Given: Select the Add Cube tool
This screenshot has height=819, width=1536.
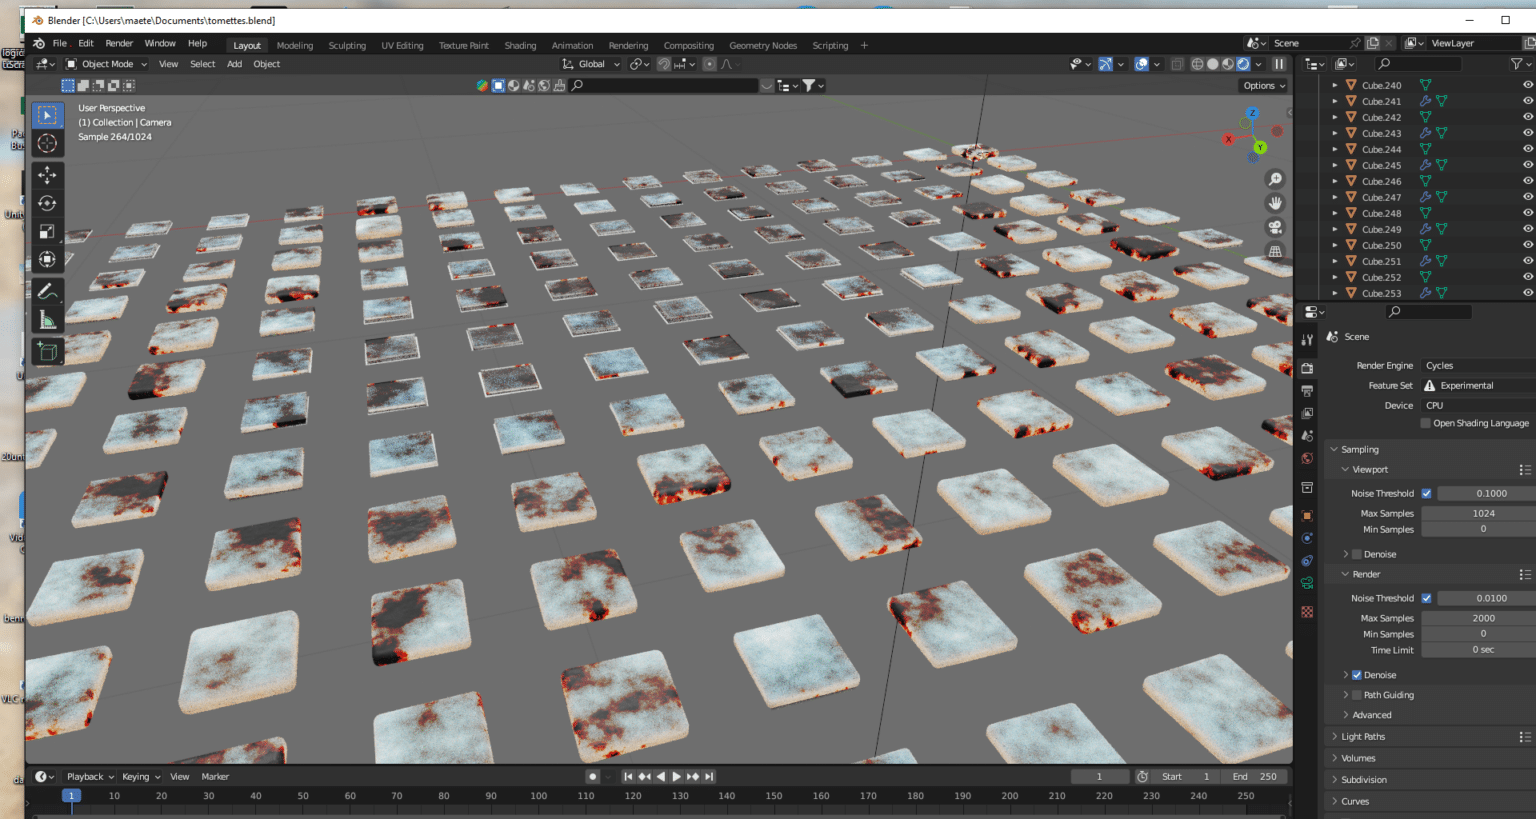Looking at the screenshot, I should (47, 351).
